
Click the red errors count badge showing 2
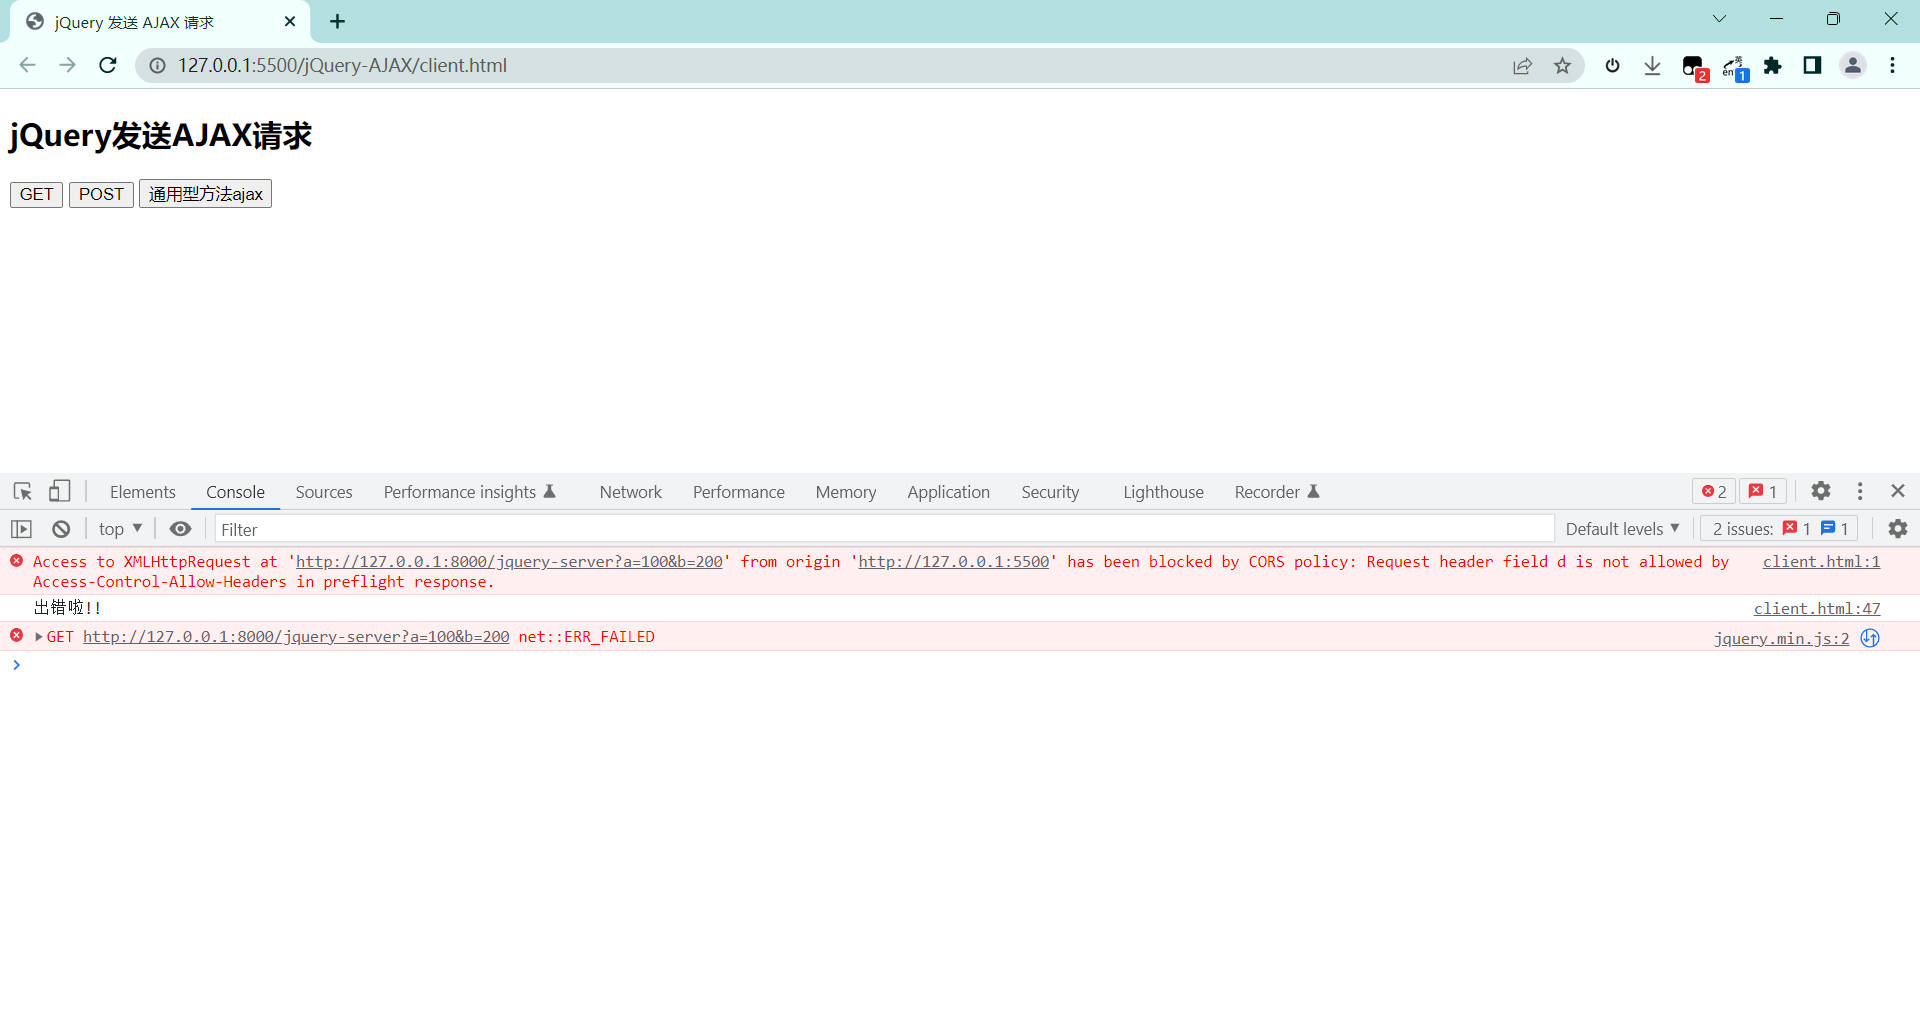1714,491
